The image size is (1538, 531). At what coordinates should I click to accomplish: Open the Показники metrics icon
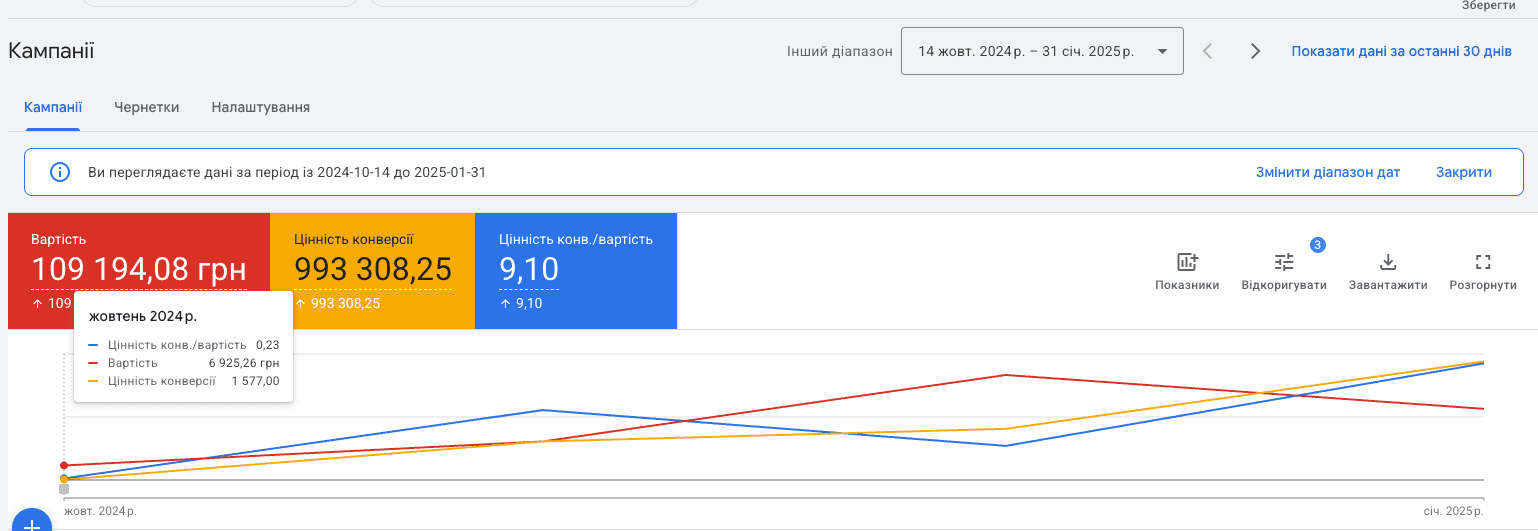click(x=1187, y=262)
